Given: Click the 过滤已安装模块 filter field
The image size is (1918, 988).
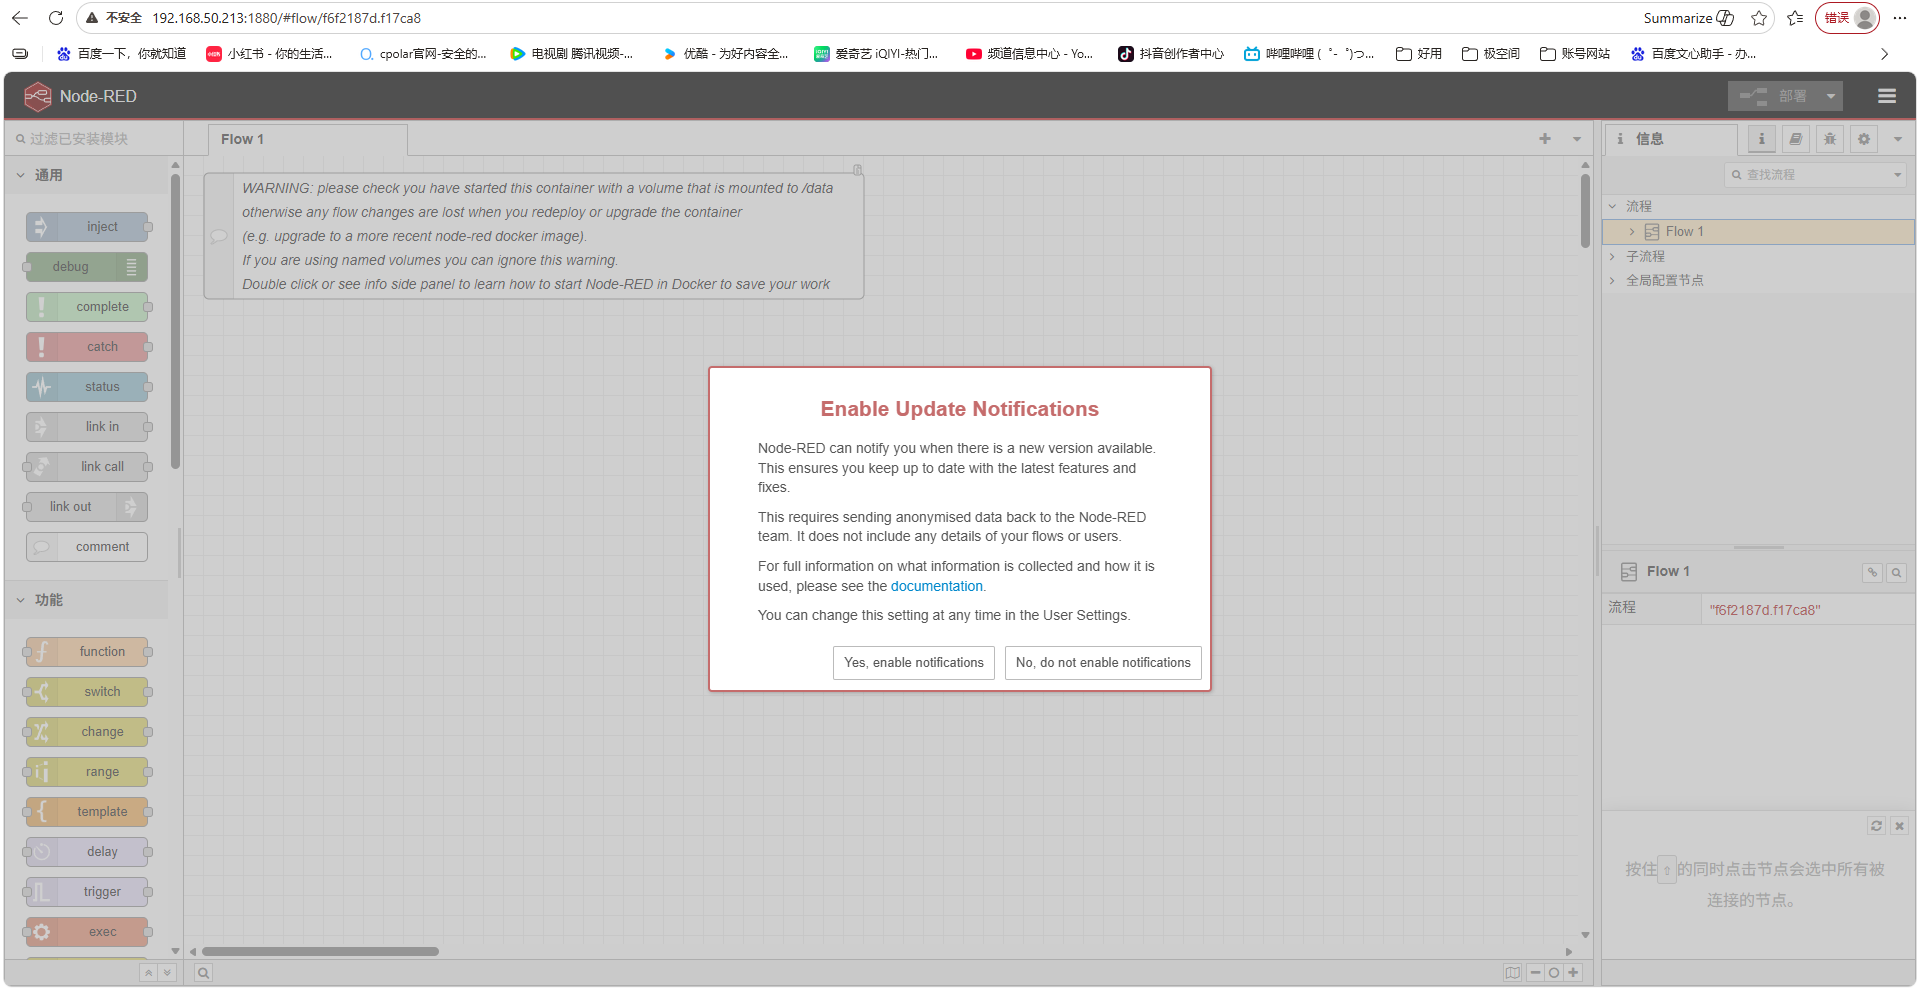Looking at the screenshot, I should pos(95,139).
